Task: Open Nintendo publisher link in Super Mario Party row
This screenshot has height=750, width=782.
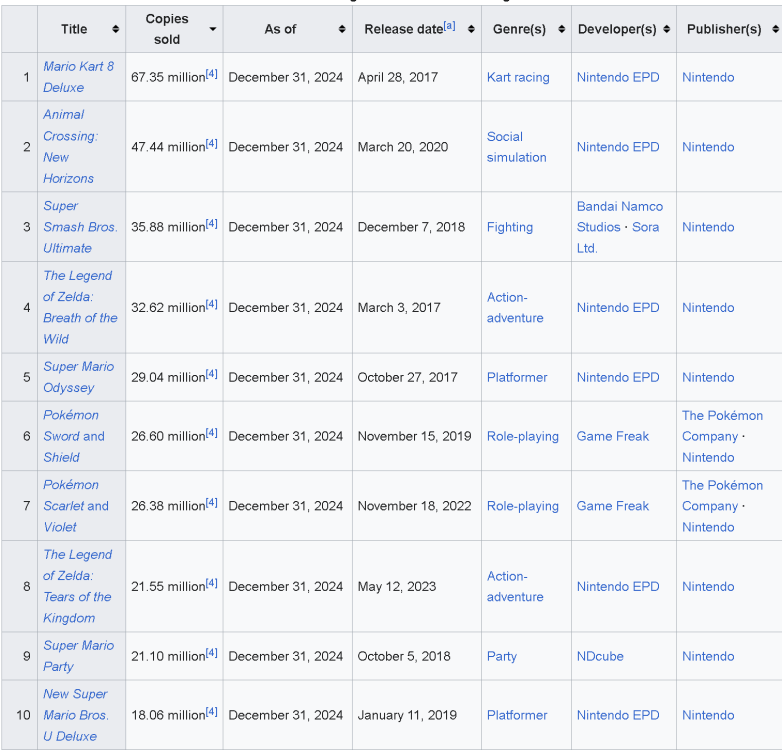Action: click(708, 656)
